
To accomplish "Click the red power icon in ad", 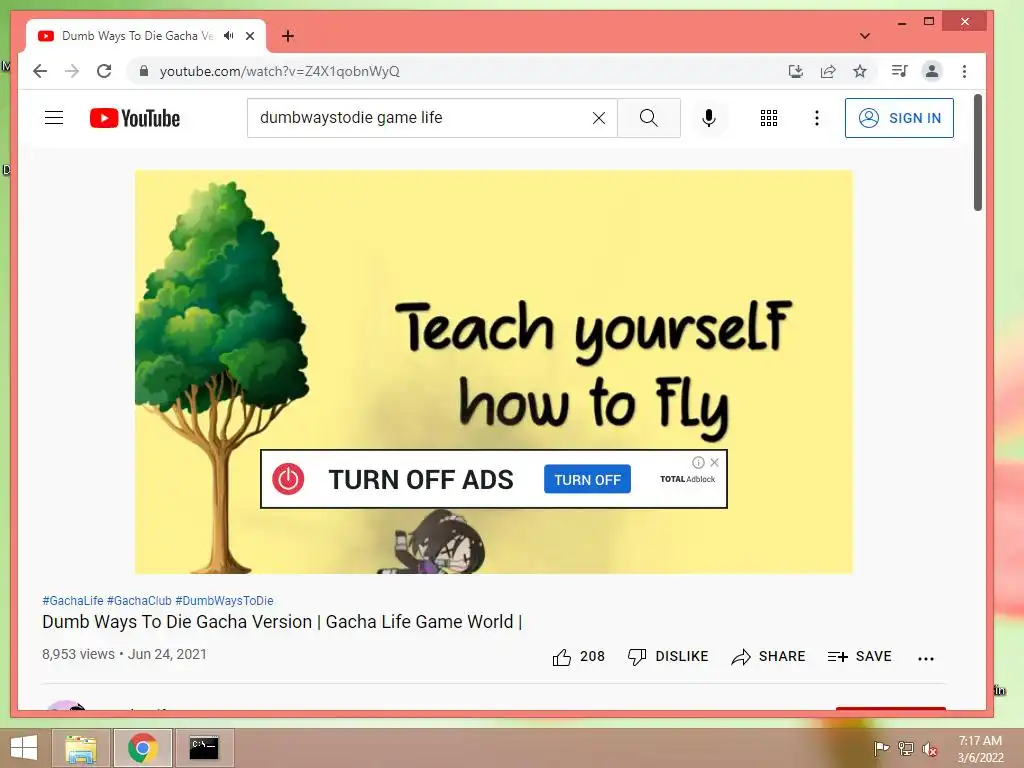I will pyautogui.click(x=288, y=479).
